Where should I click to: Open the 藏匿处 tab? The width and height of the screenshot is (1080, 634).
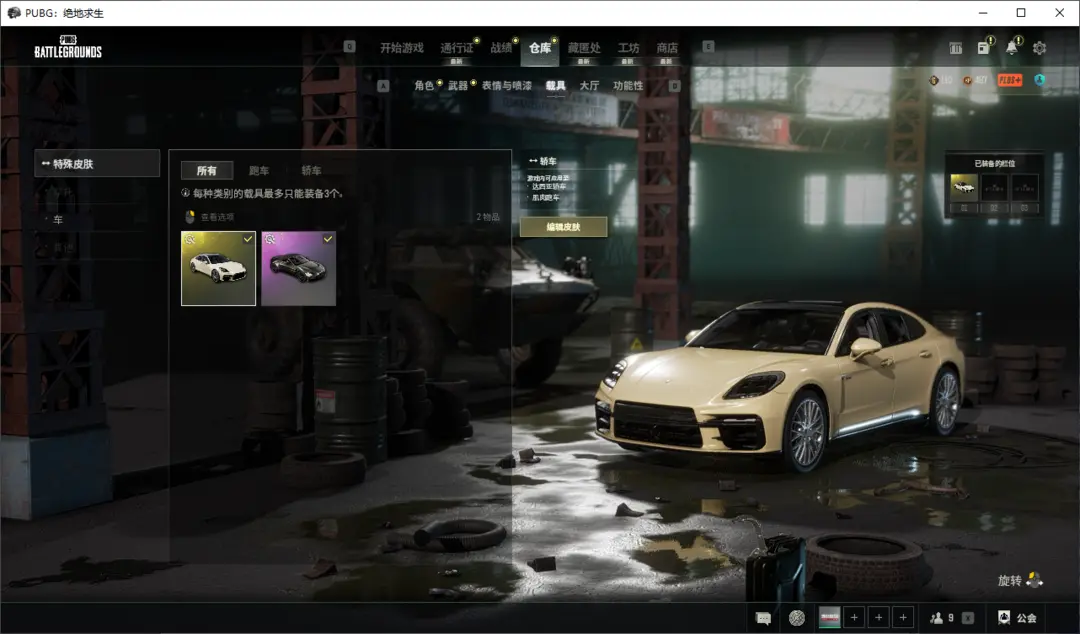pos(584,48)
